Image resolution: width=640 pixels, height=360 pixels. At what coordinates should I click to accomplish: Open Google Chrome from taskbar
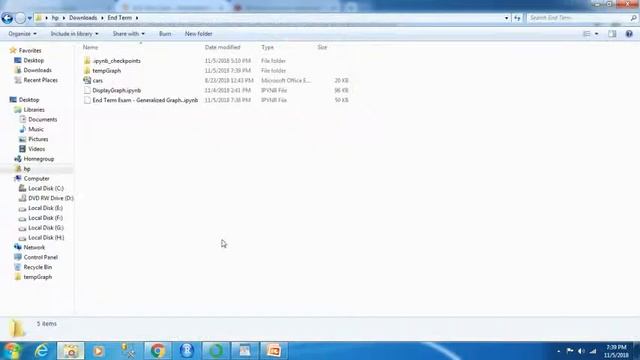pos(158,351)
